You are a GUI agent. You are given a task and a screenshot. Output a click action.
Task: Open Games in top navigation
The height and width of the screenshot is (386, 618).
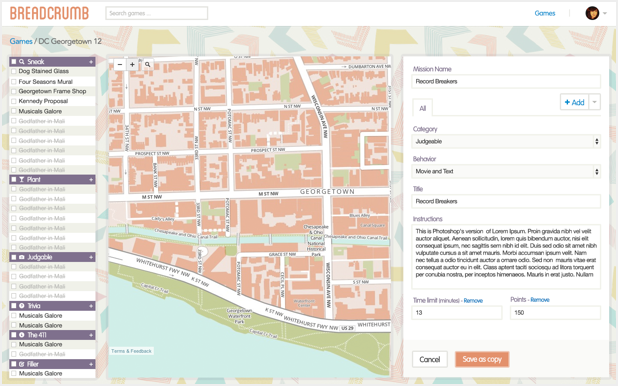(x=545, y=13)
